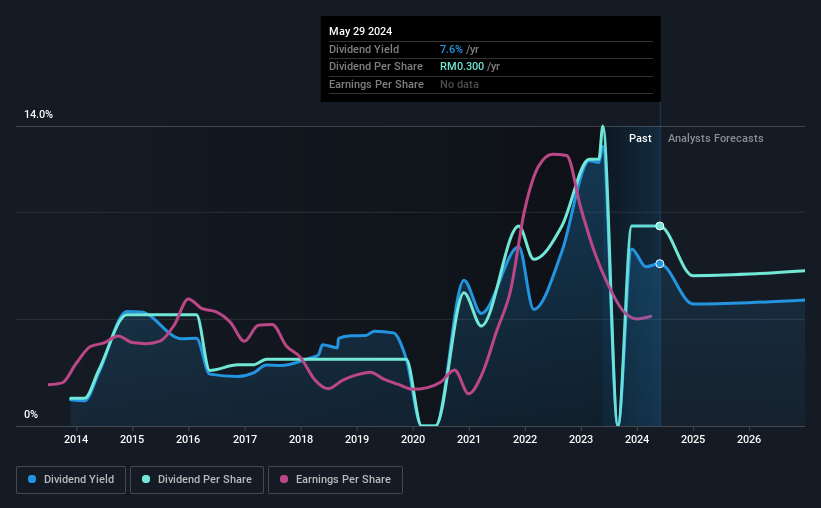This screenshot has height=508, width=821.
Task: Click the May 29 2024 tooltip date
Action: (x=360, y=31)
